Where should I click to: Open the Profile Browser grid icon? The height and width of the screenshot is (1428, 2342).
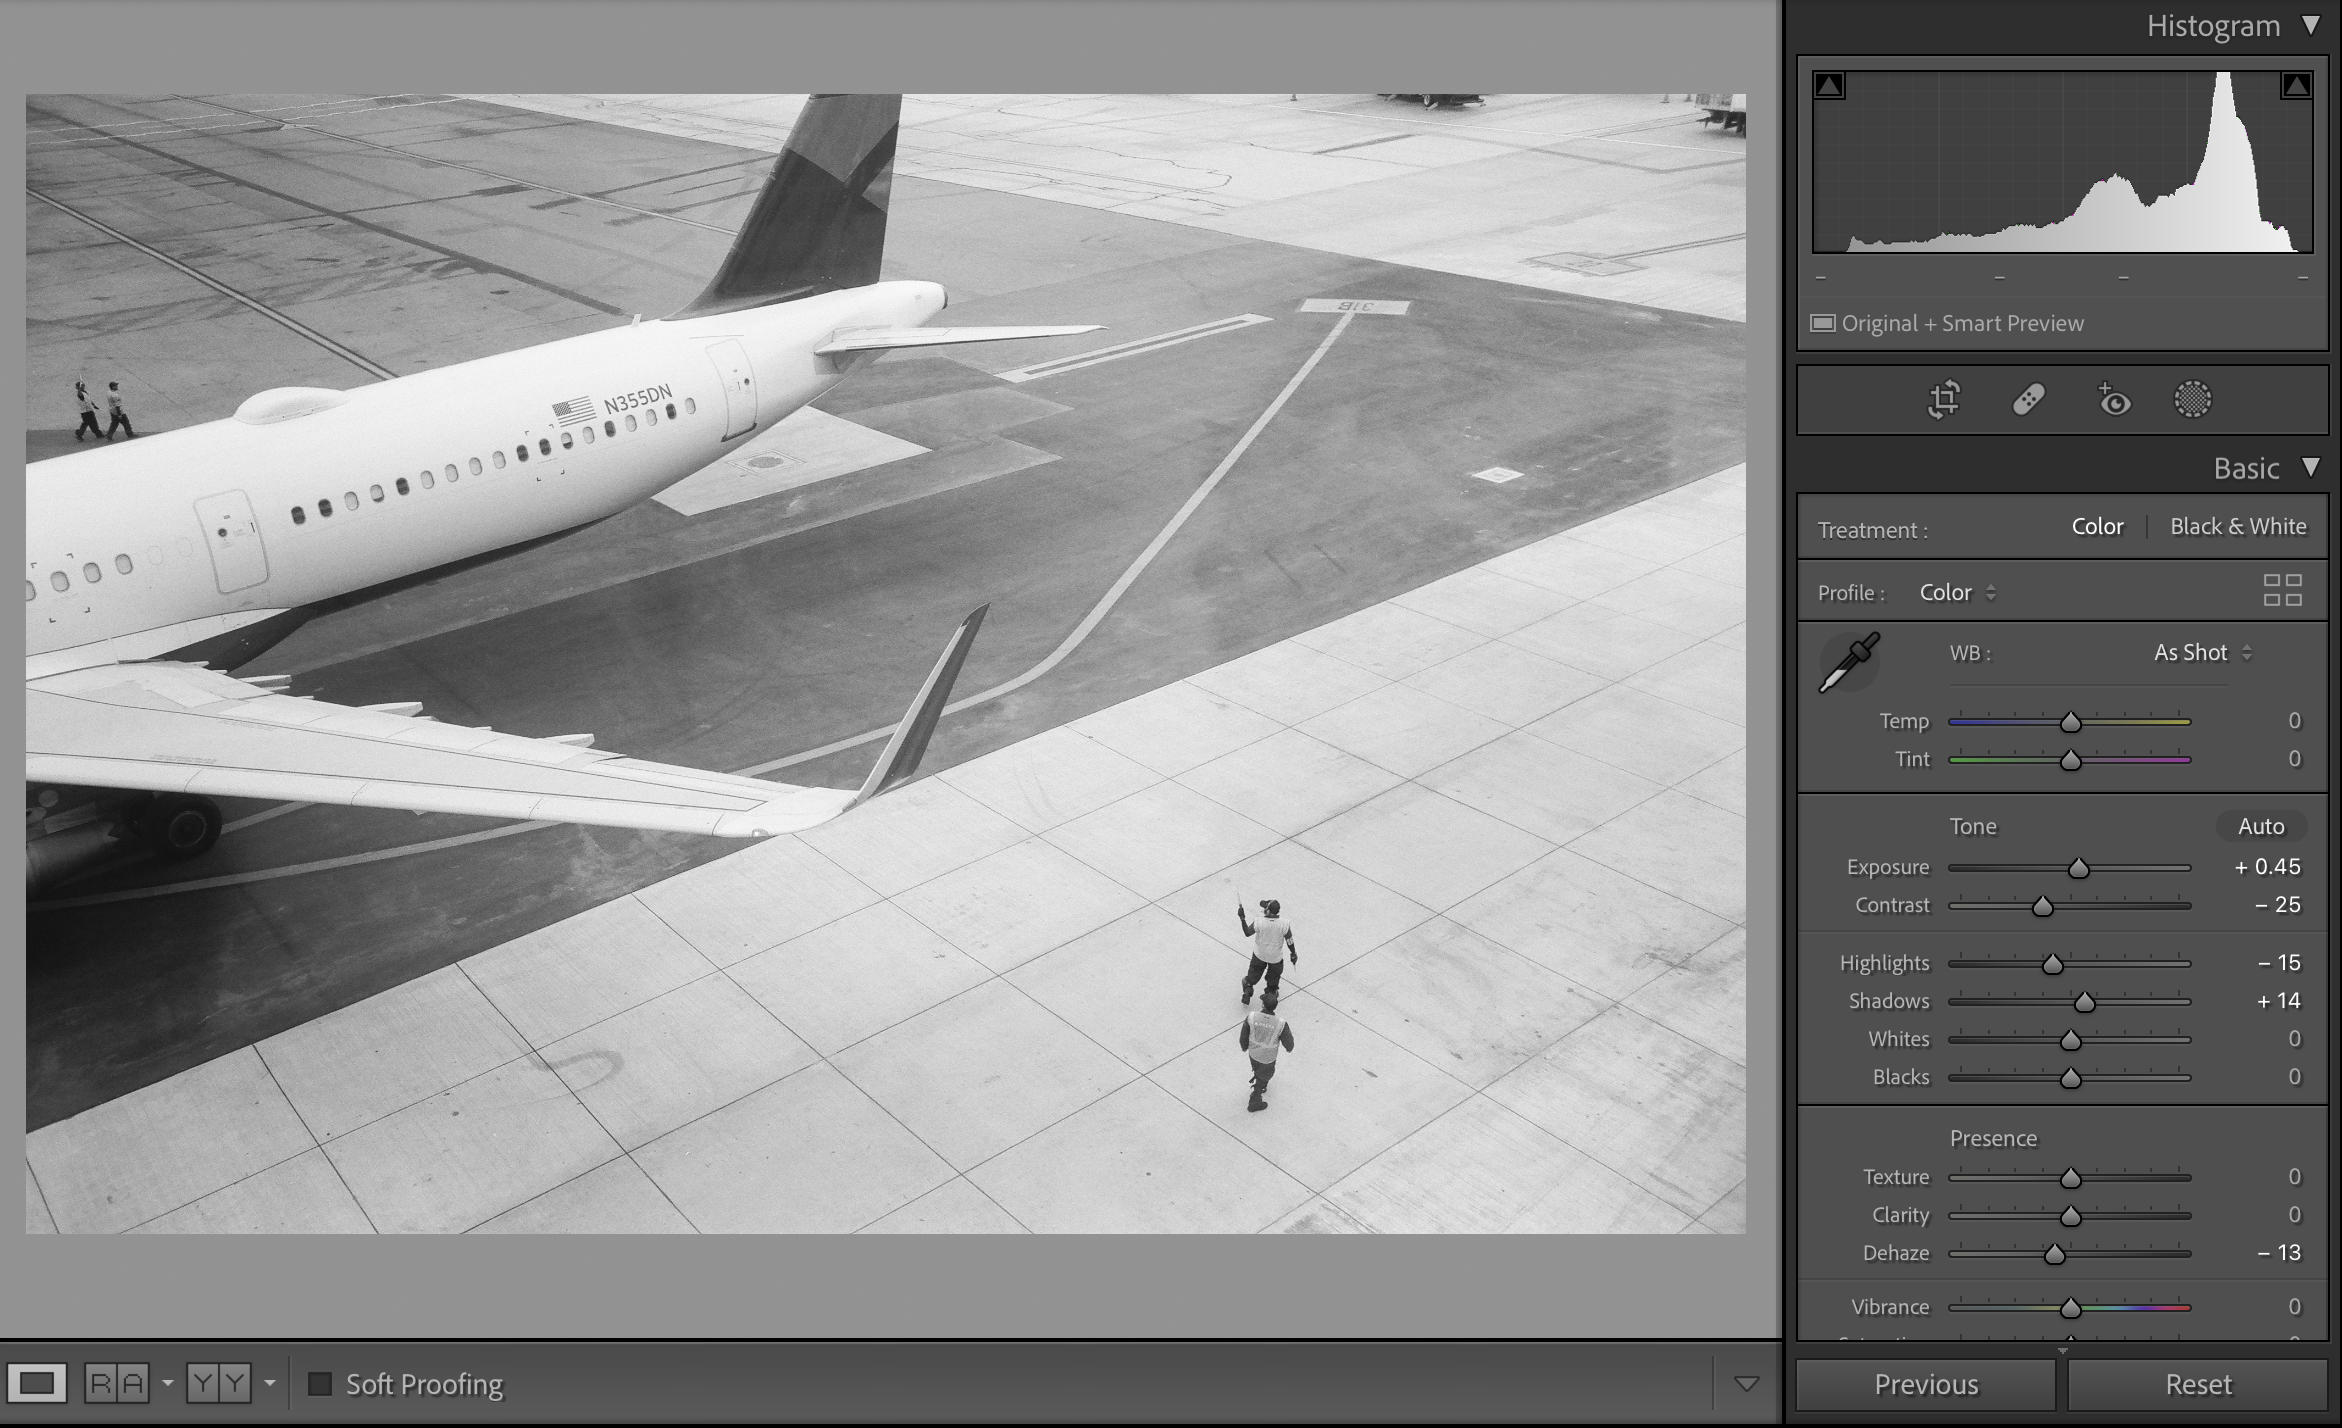click(2282, 590)
